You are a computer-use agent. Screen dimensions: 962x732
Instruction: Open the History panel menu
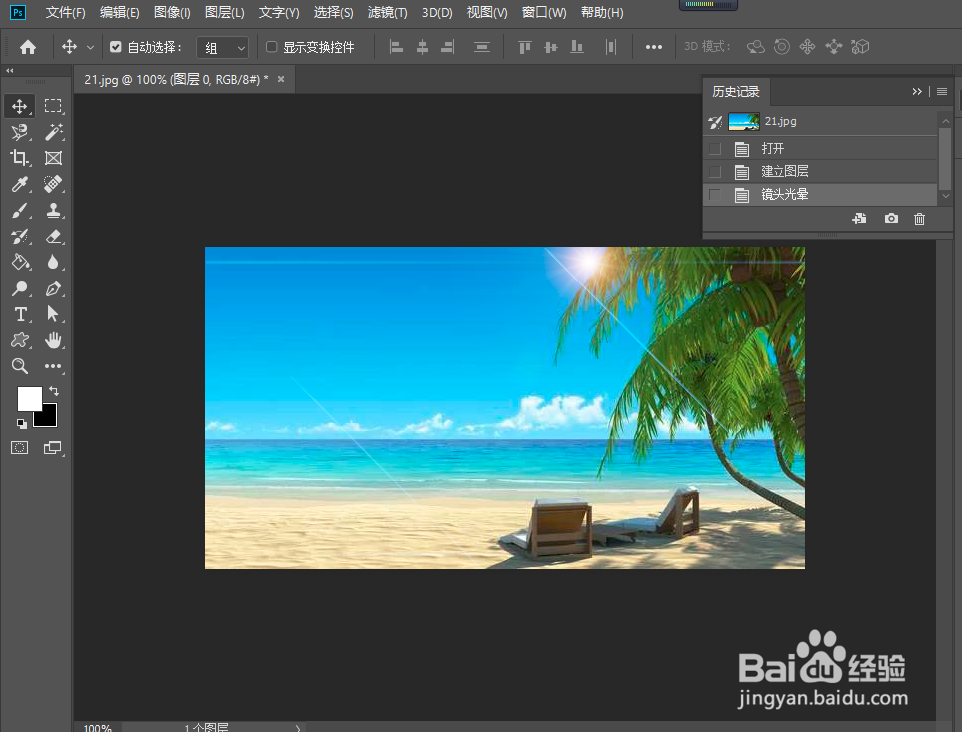tap(942, 91)
